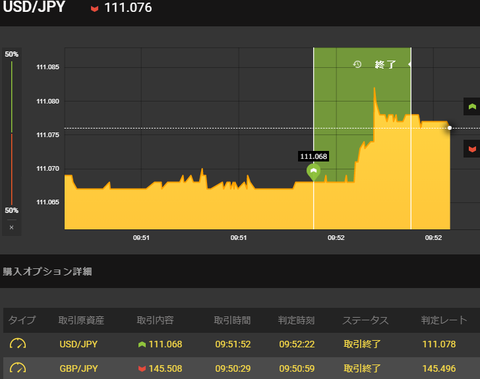Click the clock icon next to 終了
Viewport: 480px width, 379px height.
pyautogui.click(x=357, y=64)
